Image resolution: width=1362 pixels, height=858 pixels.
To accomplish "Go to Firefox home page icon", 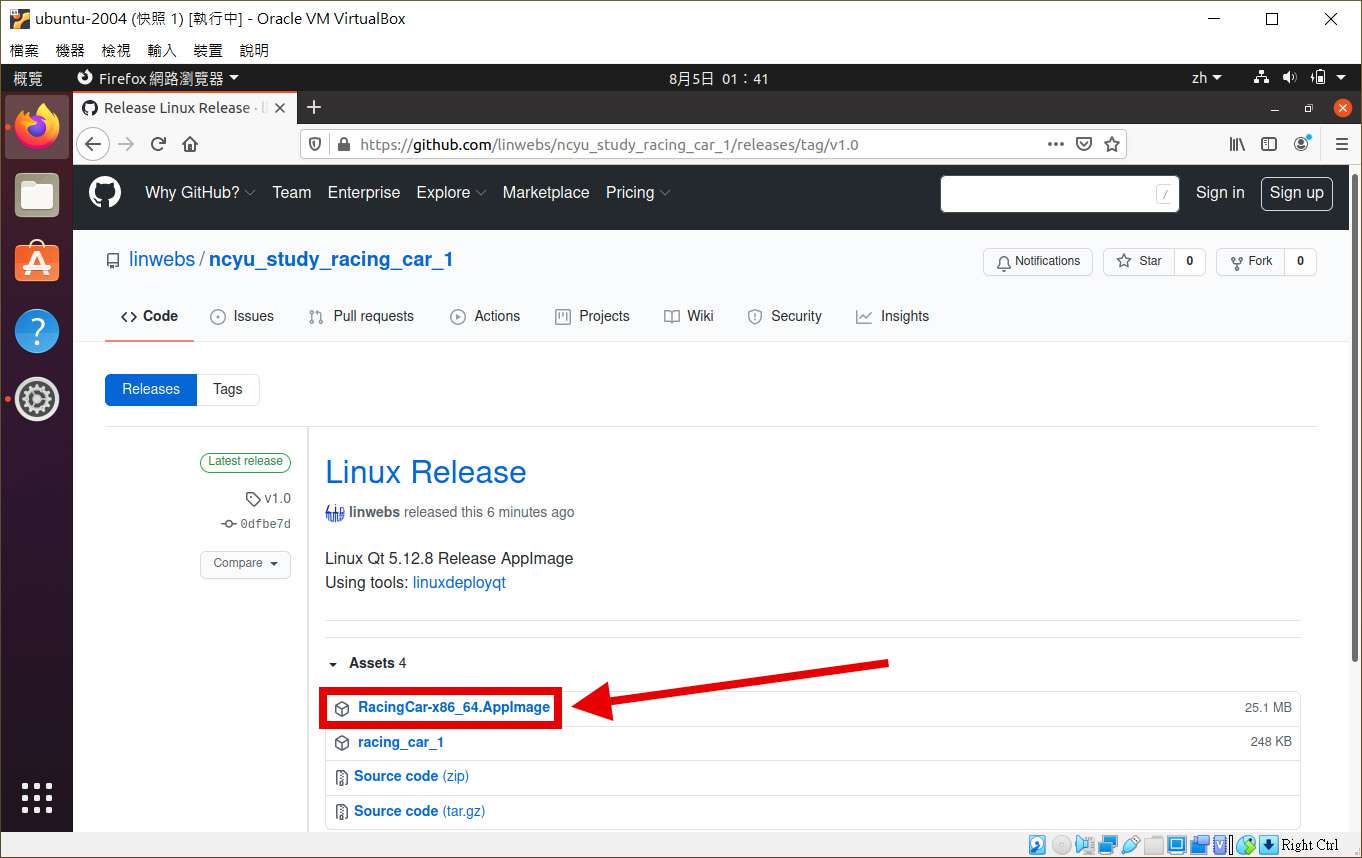I will pyautogui.click(x=190, y=144).
